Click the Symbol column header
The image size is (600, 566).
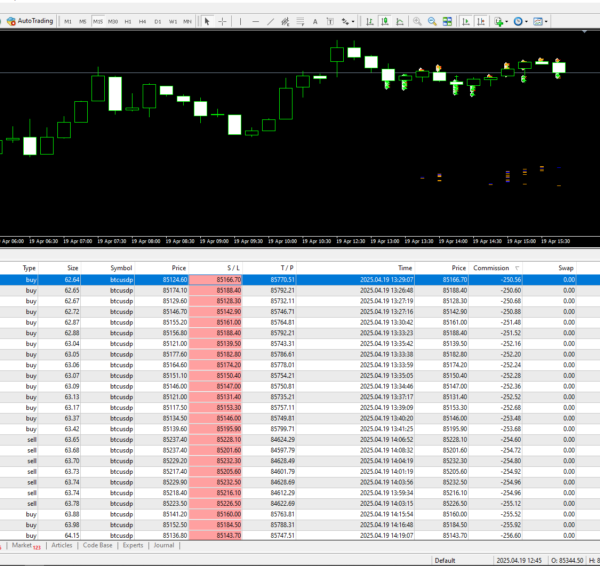tap(121, 268)
